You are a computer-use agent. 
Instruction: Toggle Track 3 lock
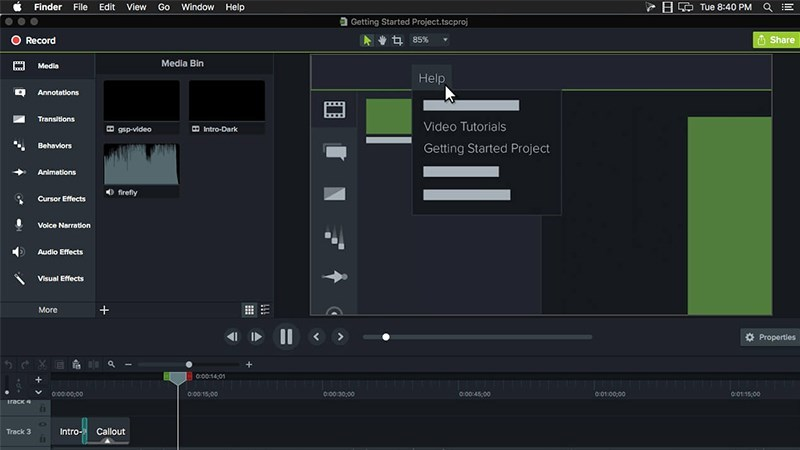tap(43, 438)
